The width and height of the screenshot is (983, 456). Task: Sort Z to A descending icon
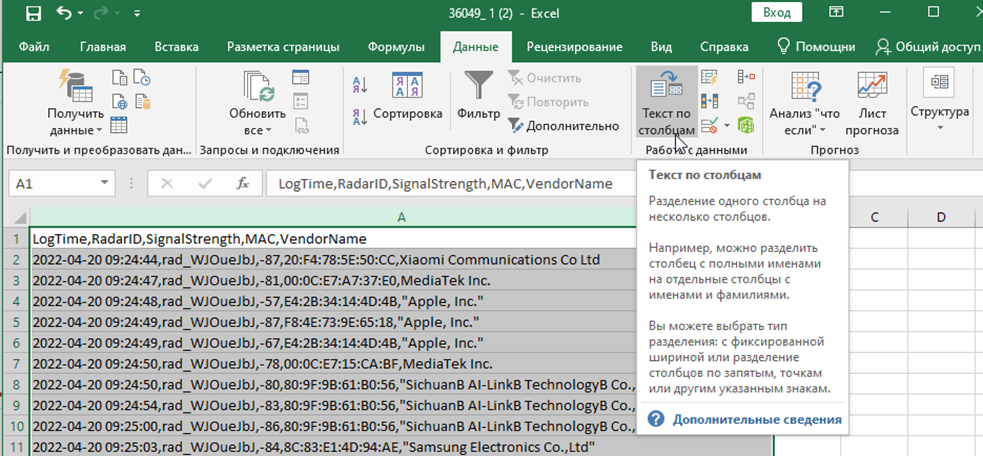click(x=360, y=117)
